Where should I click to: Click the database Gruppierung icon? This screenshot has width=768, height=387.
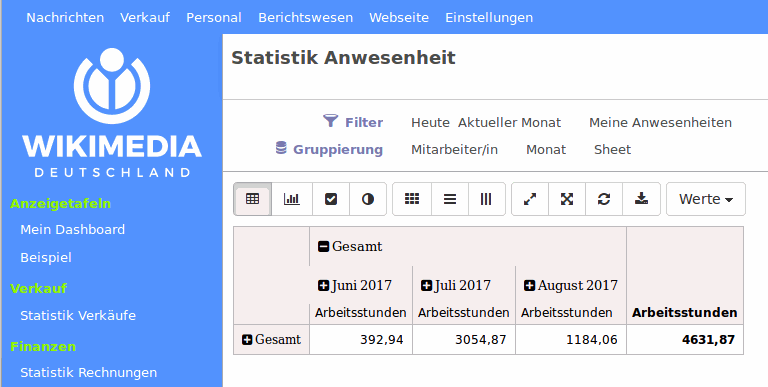click(x=281, y=147)
